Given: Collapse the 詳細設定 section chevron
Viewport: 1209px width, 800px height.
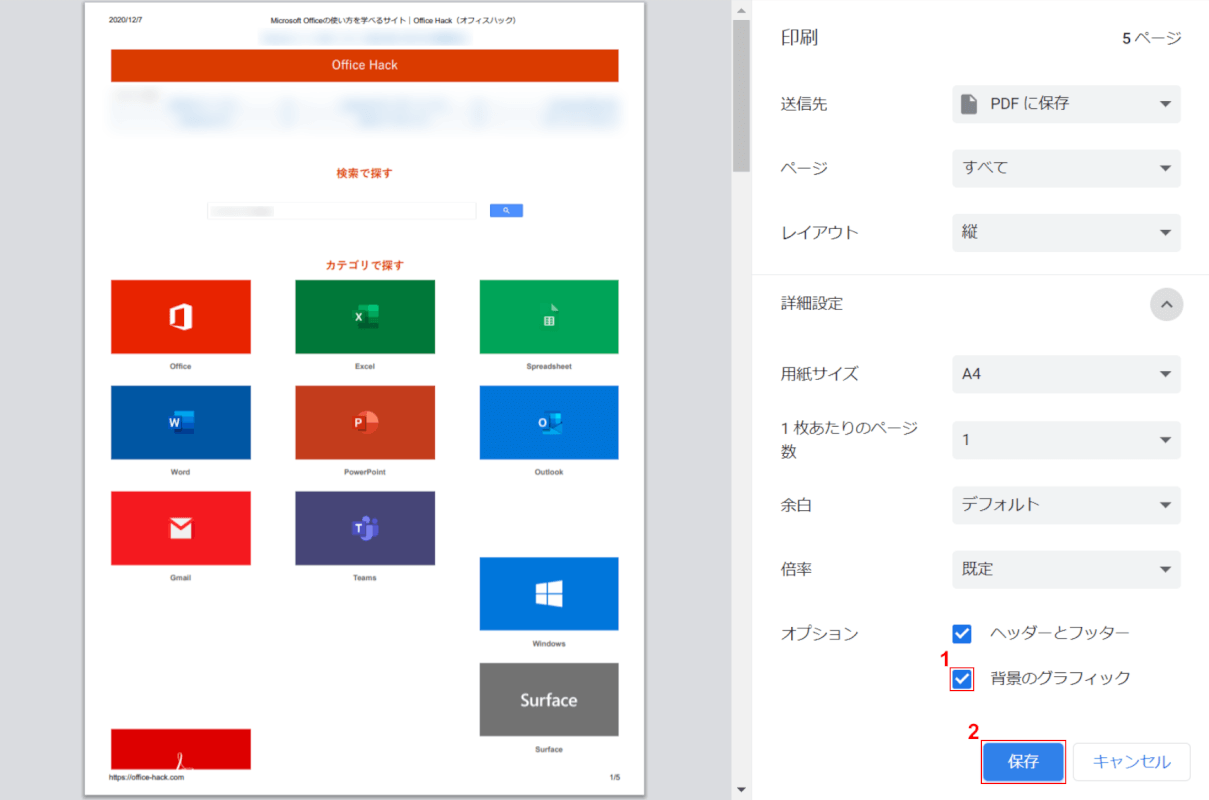Looking at the screenshot, I should [x=1166, y=304].
